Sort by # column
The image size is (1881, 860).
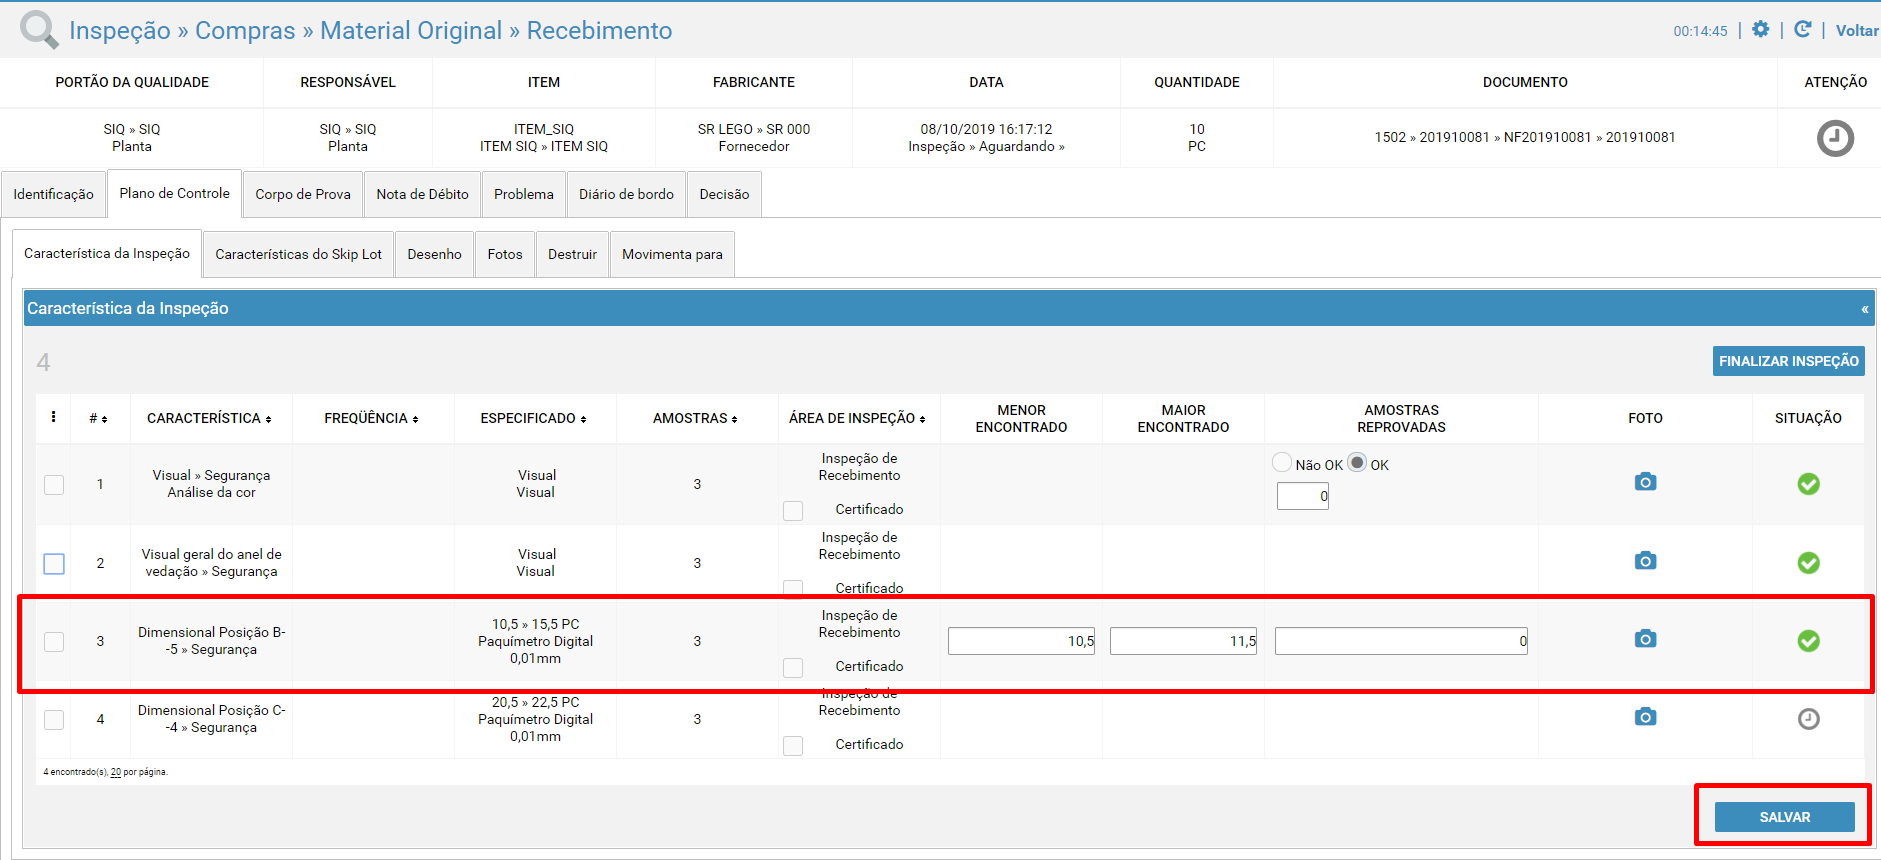tap(98, 418)
